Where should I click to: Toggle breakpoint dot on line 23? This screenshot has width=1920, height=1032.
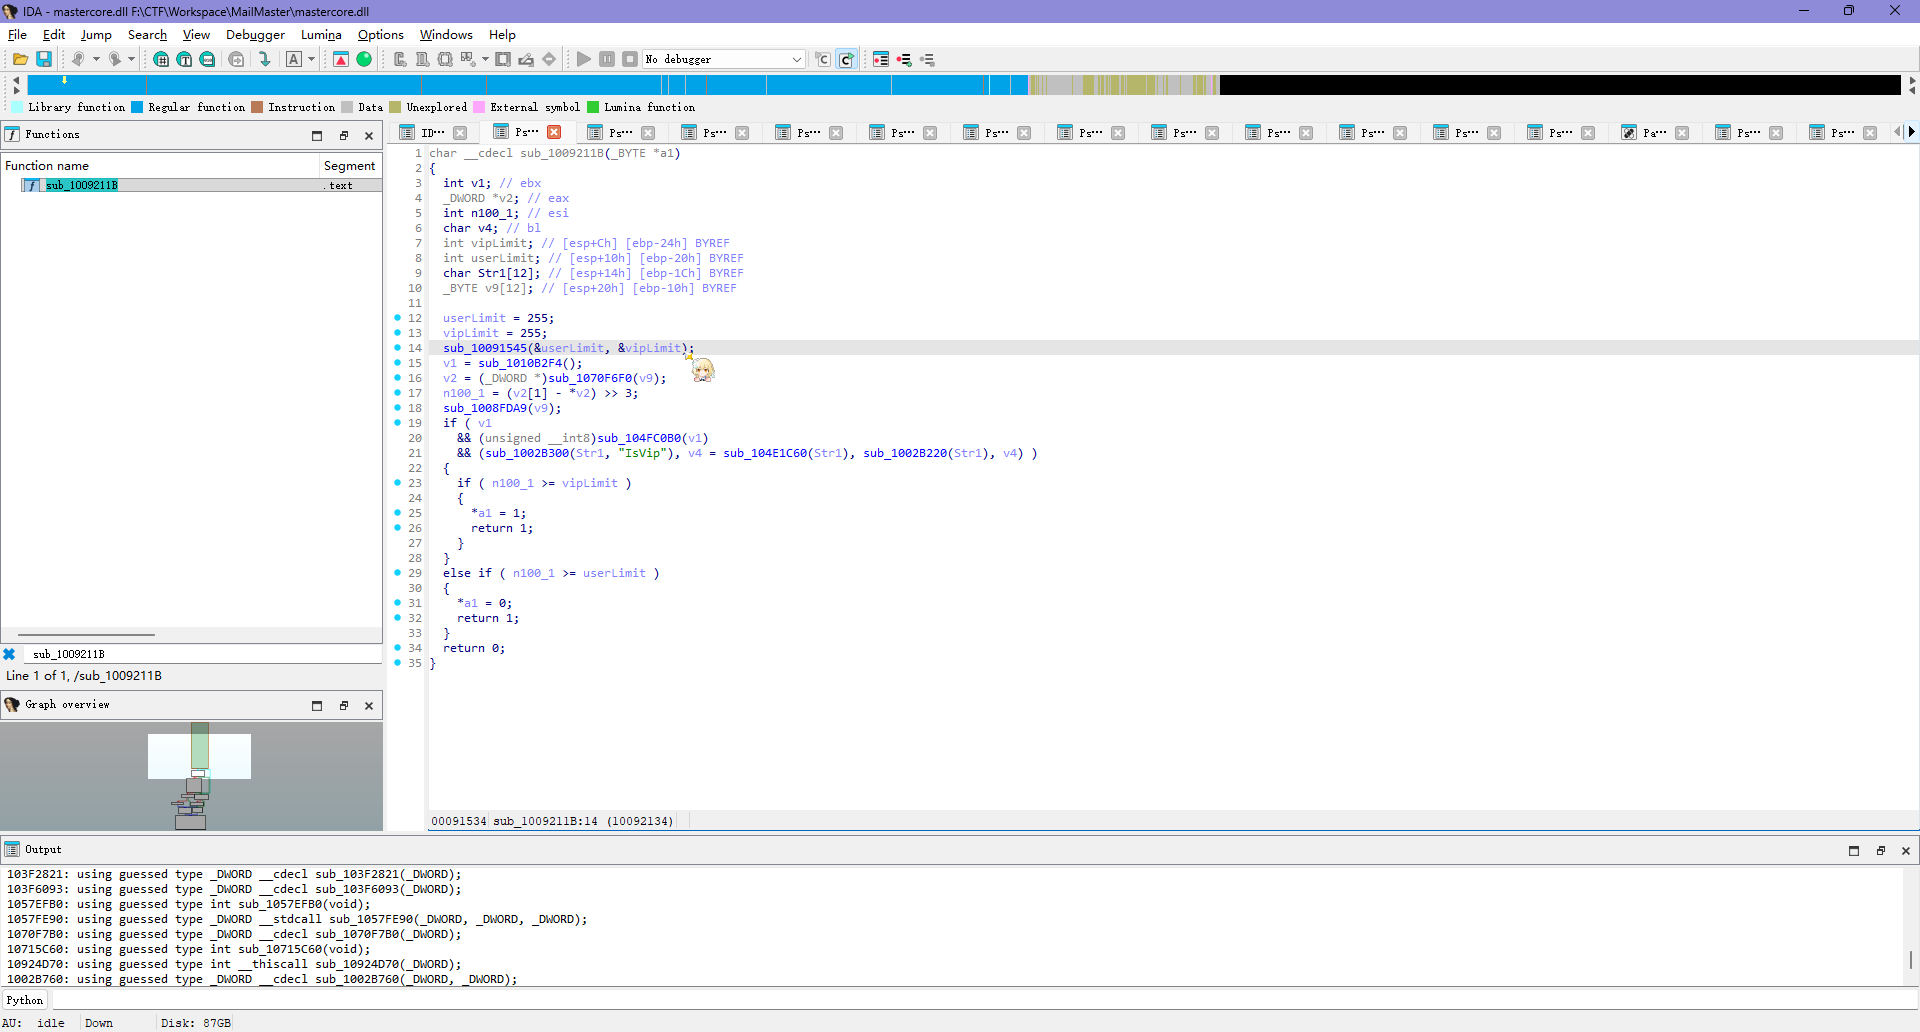(x=398, y=483)
